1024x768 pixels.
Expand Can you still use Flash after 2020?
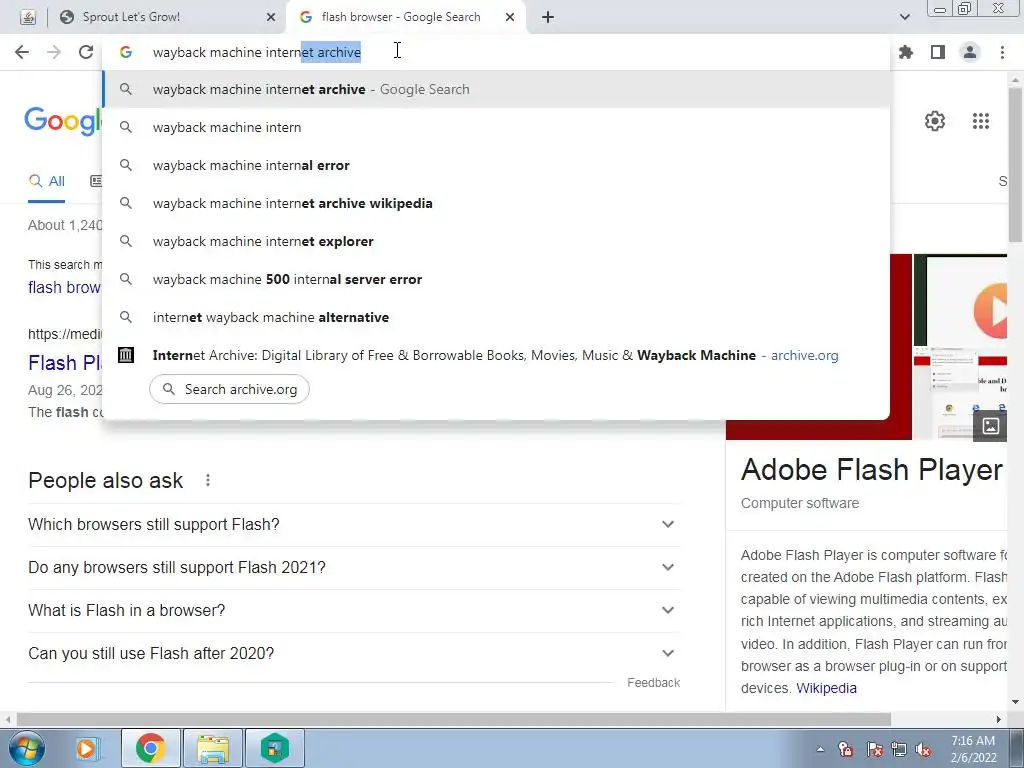click(353, 654)
